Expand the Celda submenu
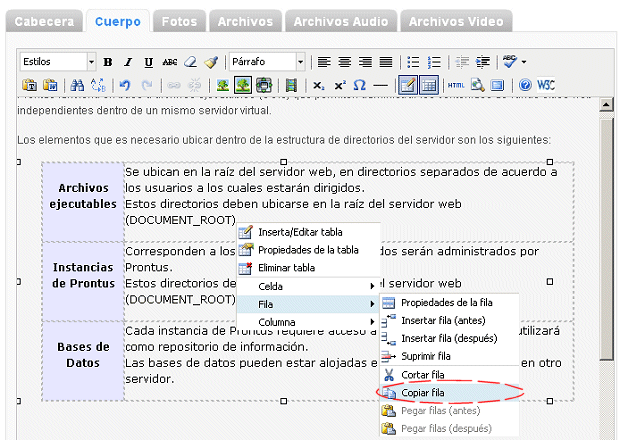Image resolution: width=620 pixels, height=440 pixels. pyautogui.click(x=308, y=286)
